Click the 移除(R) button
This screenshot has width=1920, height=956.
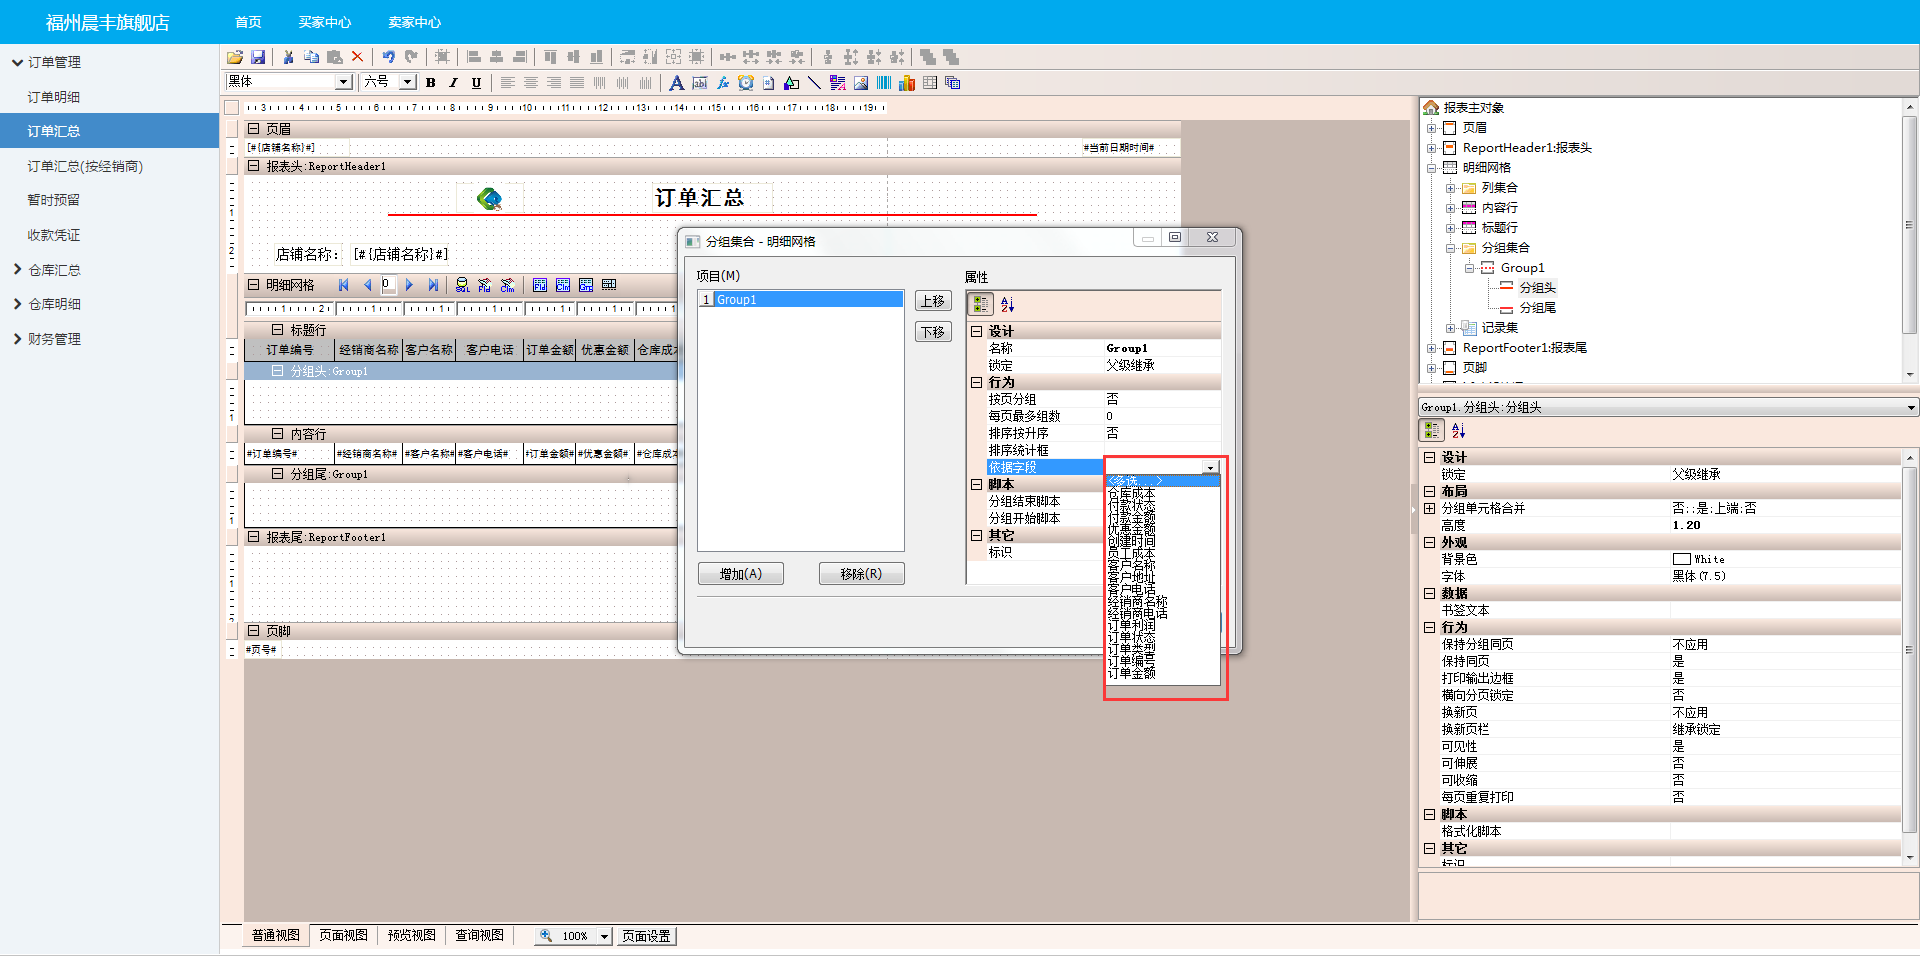pyautogui.click(x=861, y=574)
